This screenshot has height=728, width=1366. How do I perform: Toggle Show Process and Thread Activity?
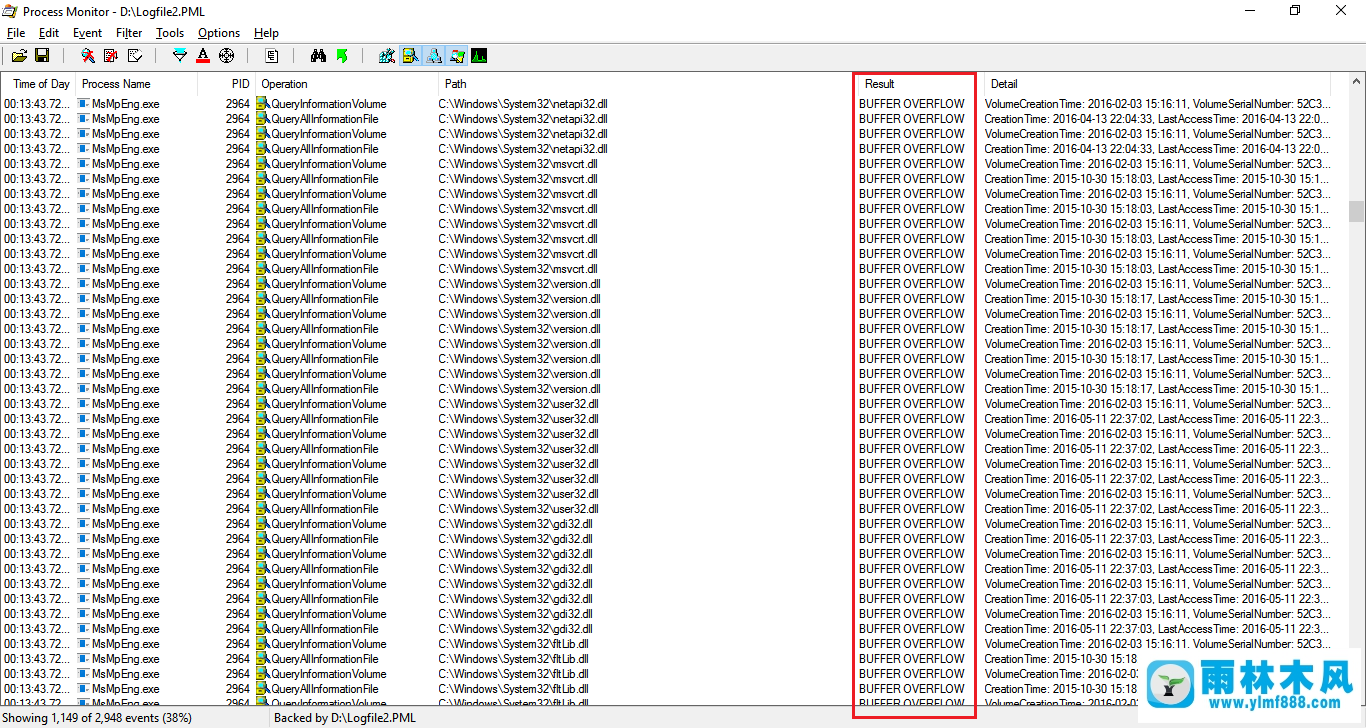456,56
